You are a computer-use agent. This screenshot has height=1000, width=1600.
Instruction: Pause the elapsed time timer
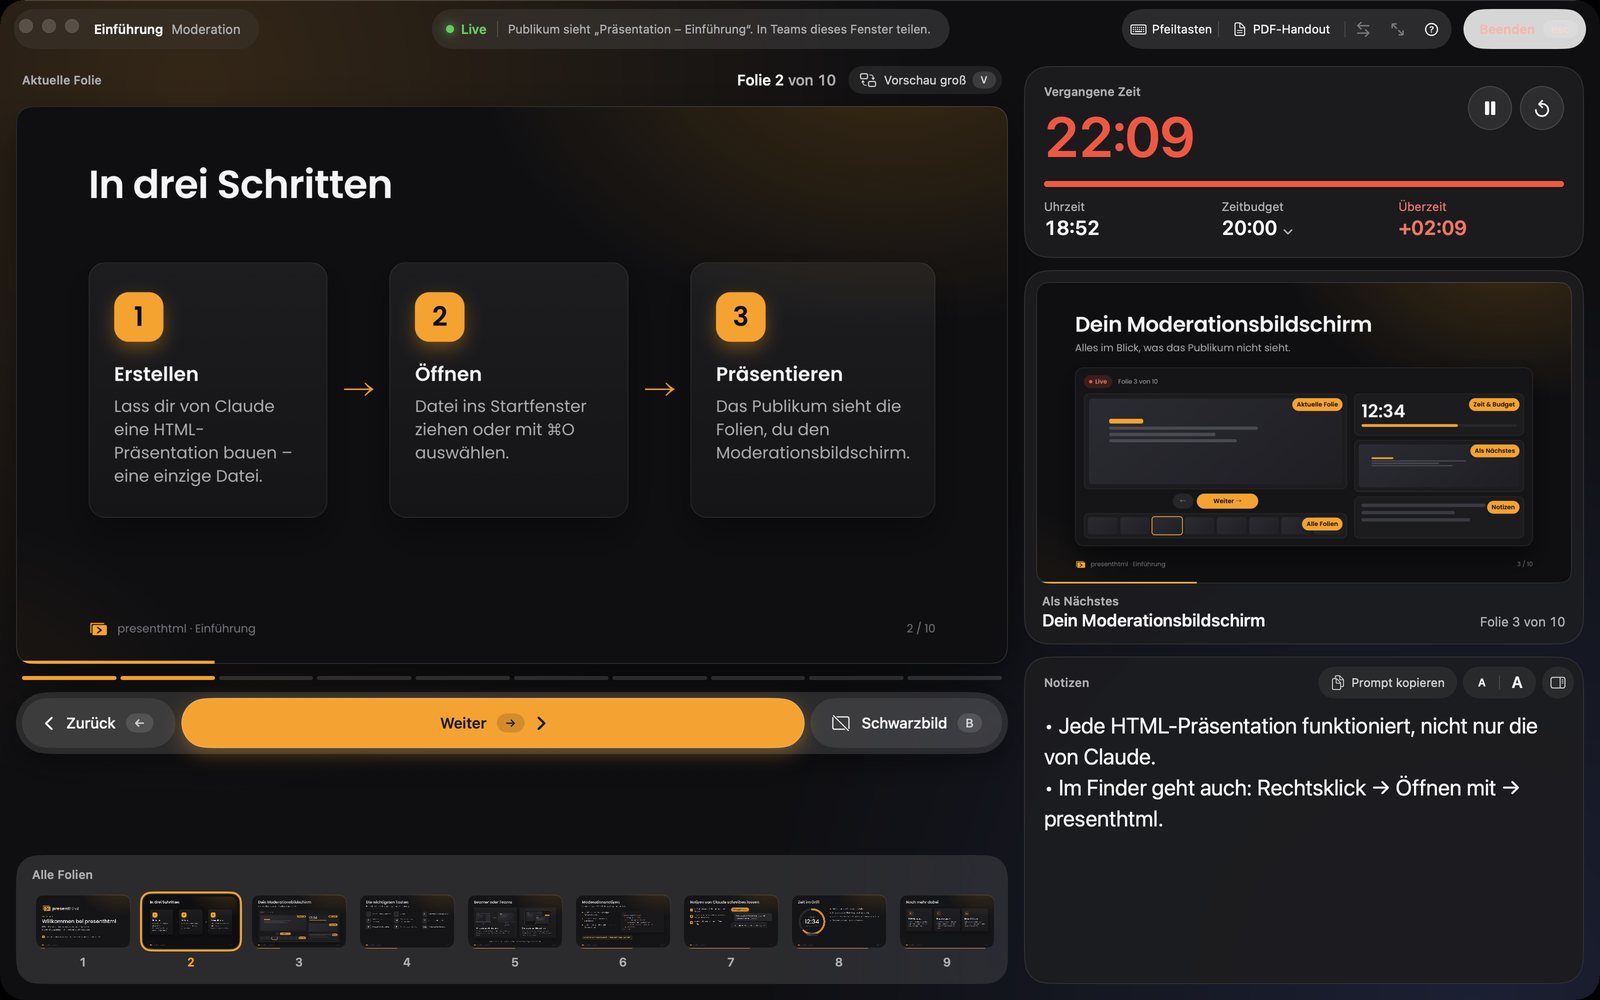1489,108
